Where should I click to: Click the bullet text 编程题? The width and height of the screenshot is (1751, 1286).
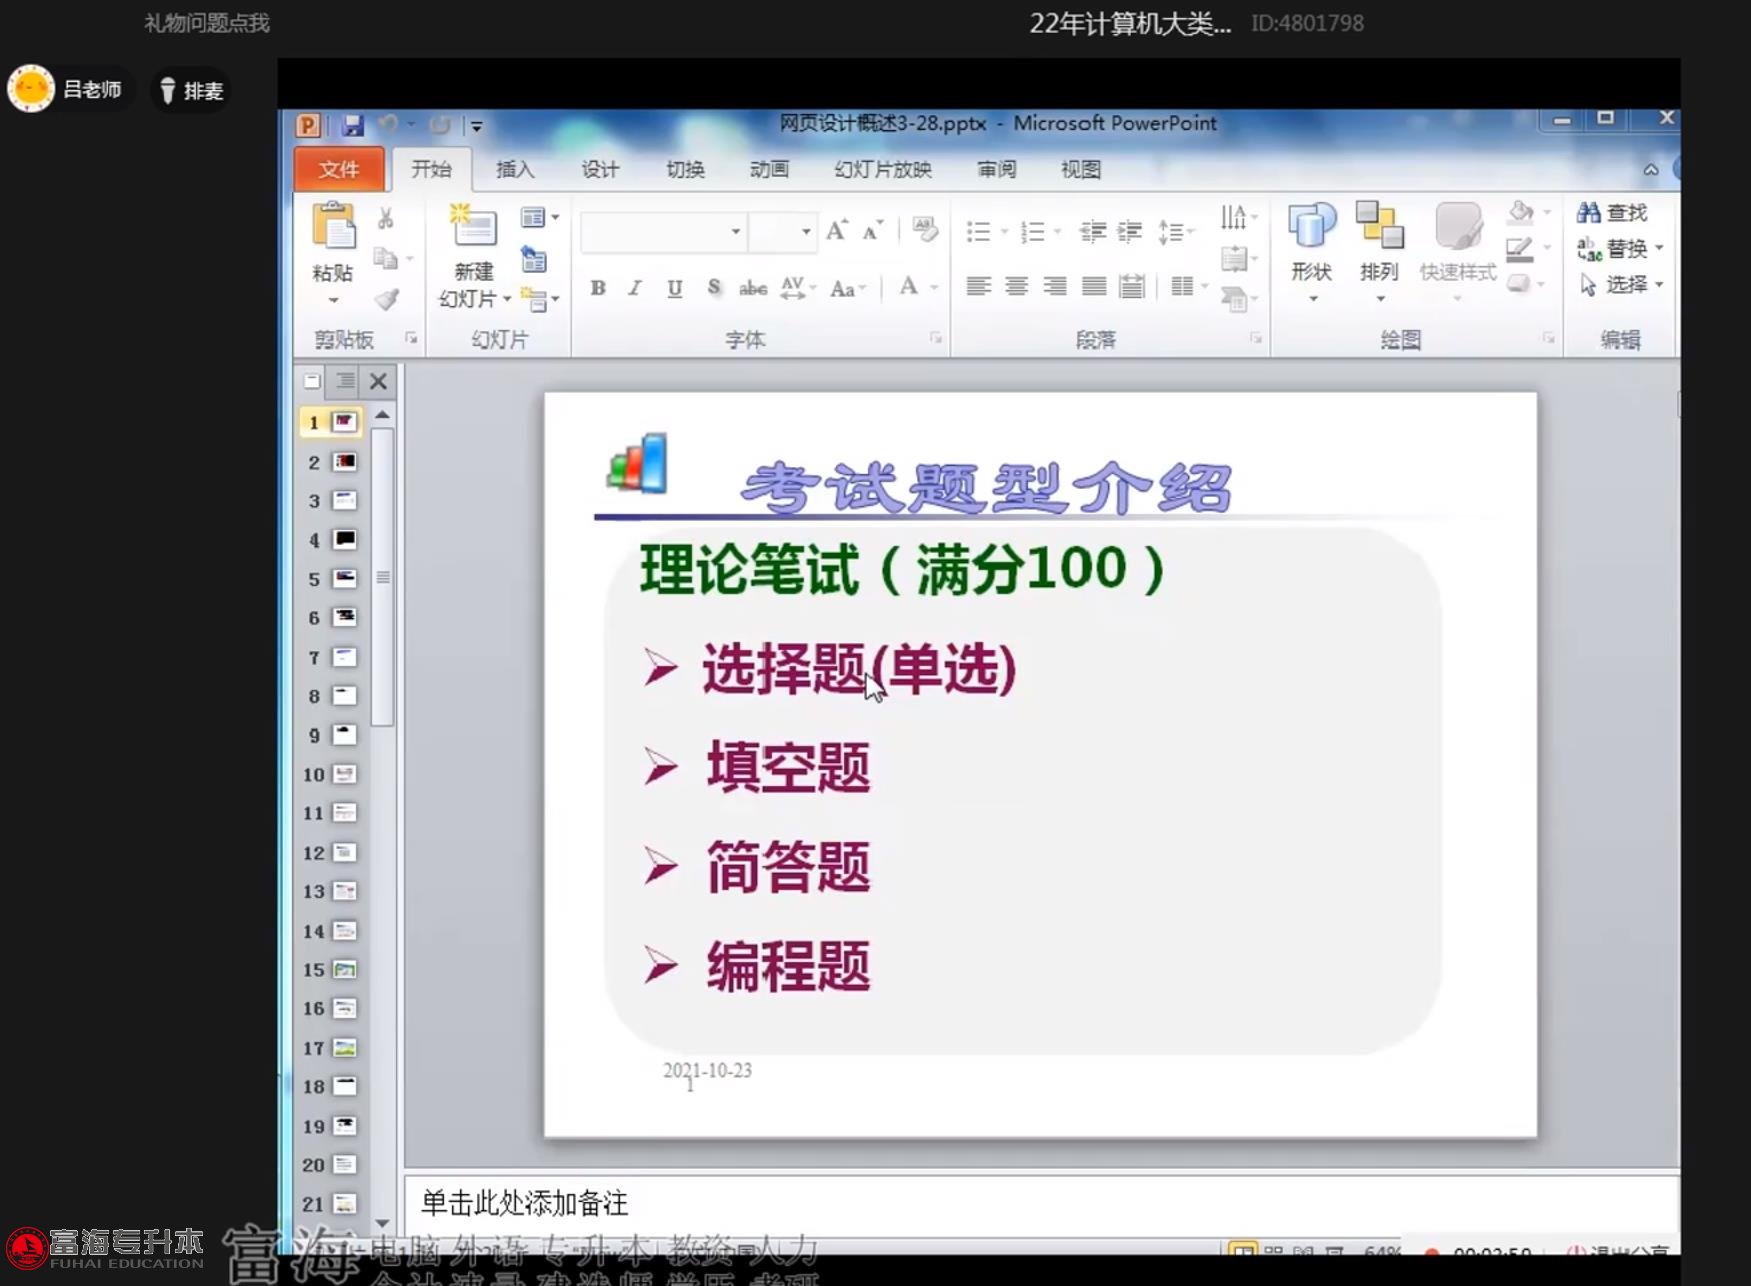[788, 966]
